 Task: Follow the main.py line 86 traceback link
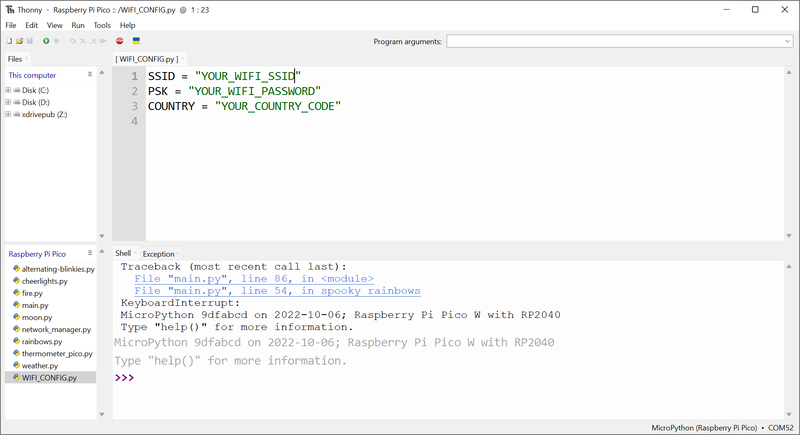(254, 279)
